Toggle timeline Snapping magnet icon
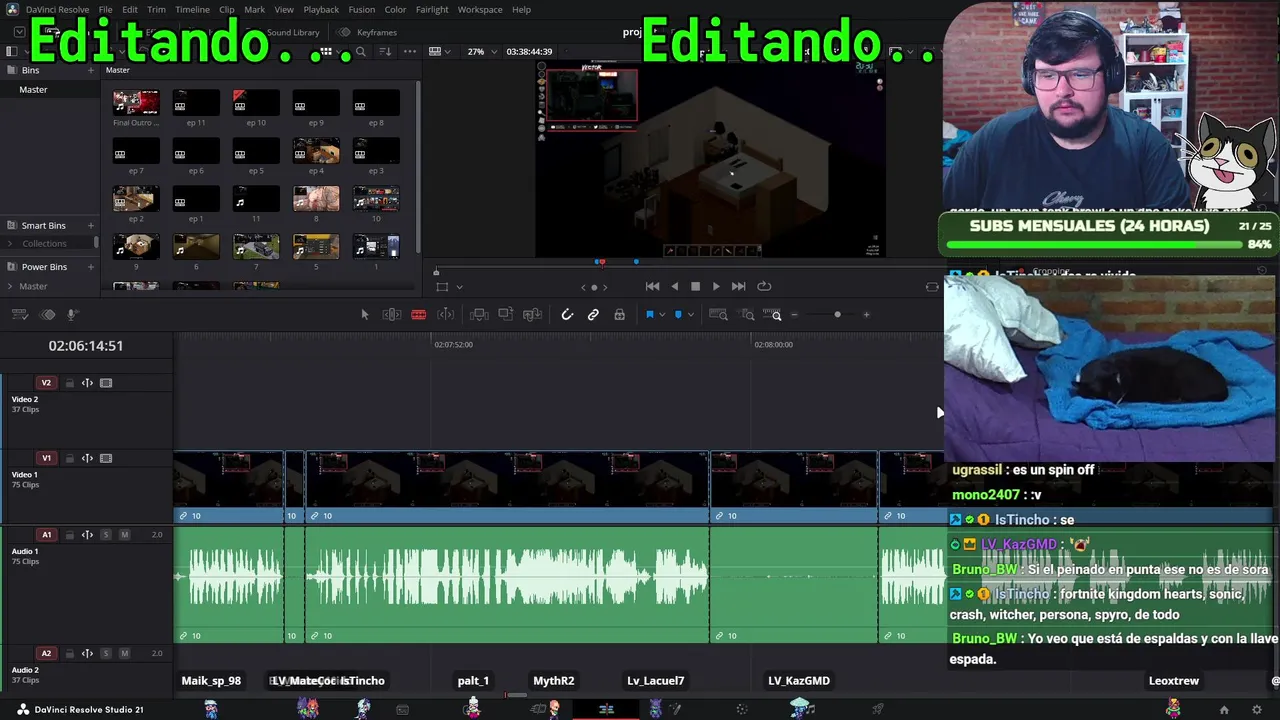This screenshot has width=1280, height=720. coord(567,315)
